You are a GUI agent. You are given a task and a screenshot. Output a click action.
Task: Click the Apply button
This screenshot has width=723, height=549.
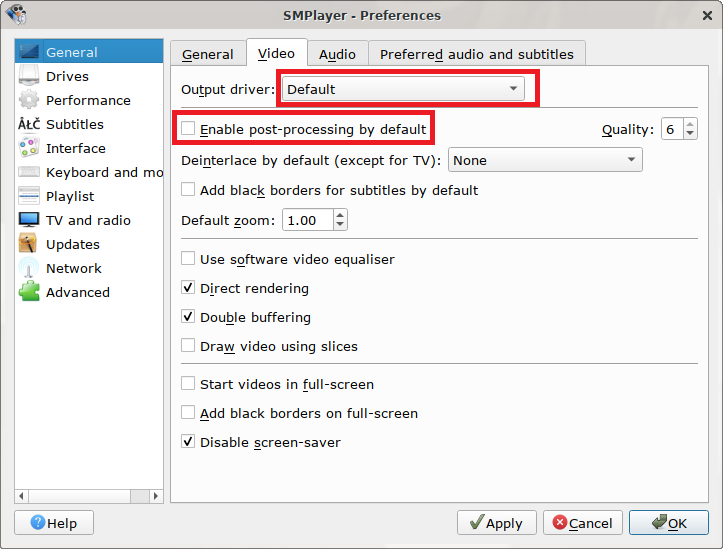pyautogui.click(x=497, y=523)
